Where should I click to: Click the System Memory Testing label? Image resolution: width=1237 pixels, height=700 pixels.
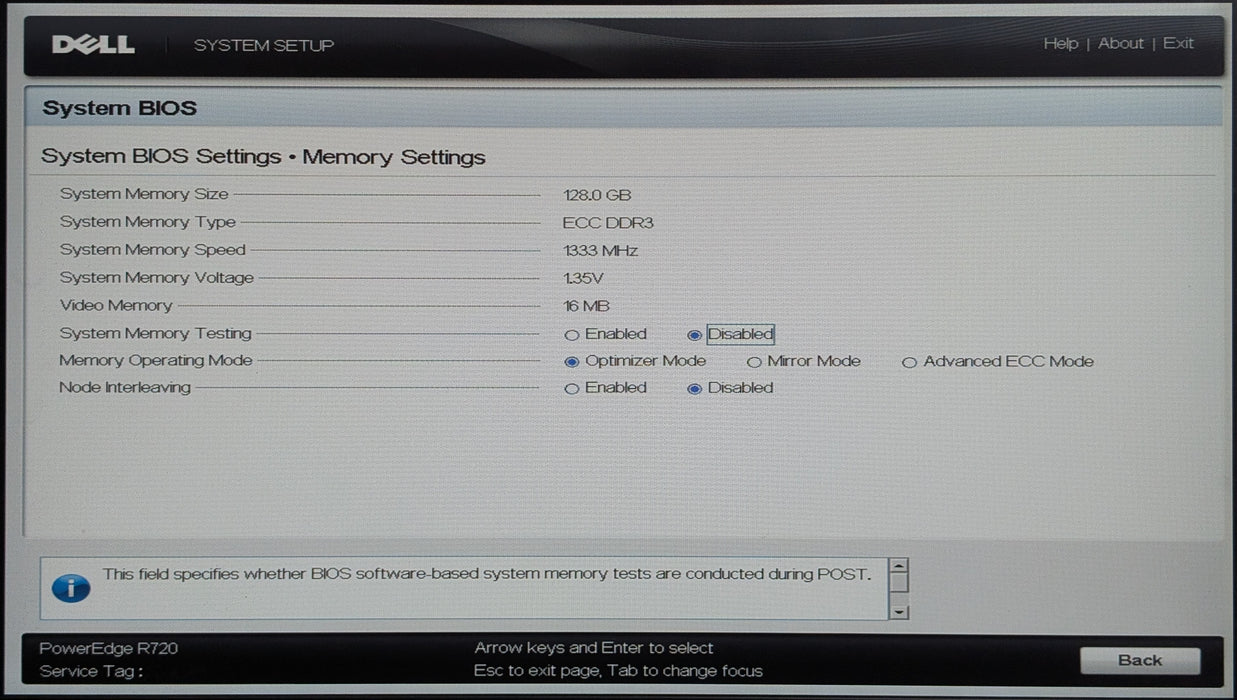tap(155, 333)
